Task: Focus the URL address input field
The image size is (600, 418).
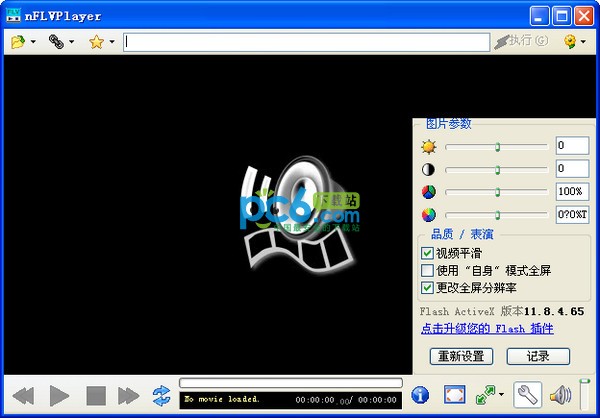Action: point(307,42)
